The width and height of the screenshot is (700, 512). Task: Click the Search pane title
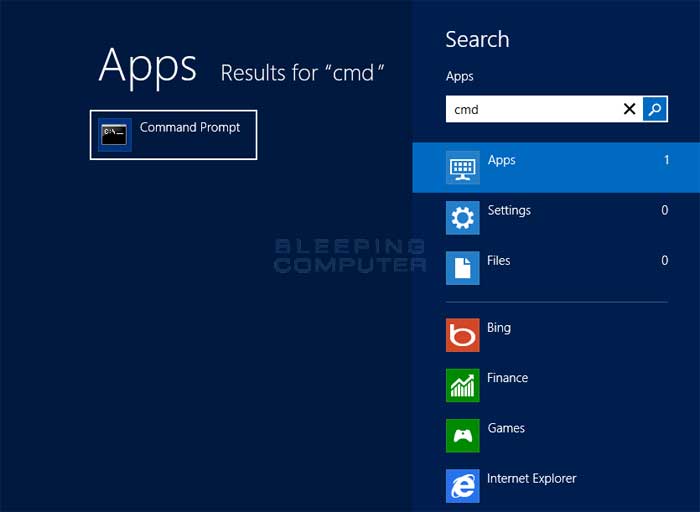pos(477,39)
